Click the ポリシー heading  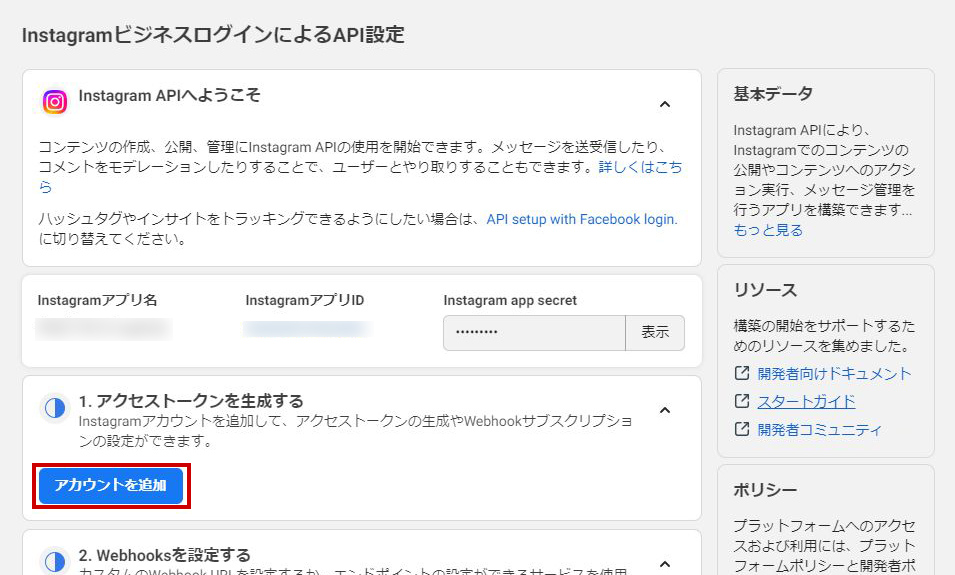coord(765,490)
